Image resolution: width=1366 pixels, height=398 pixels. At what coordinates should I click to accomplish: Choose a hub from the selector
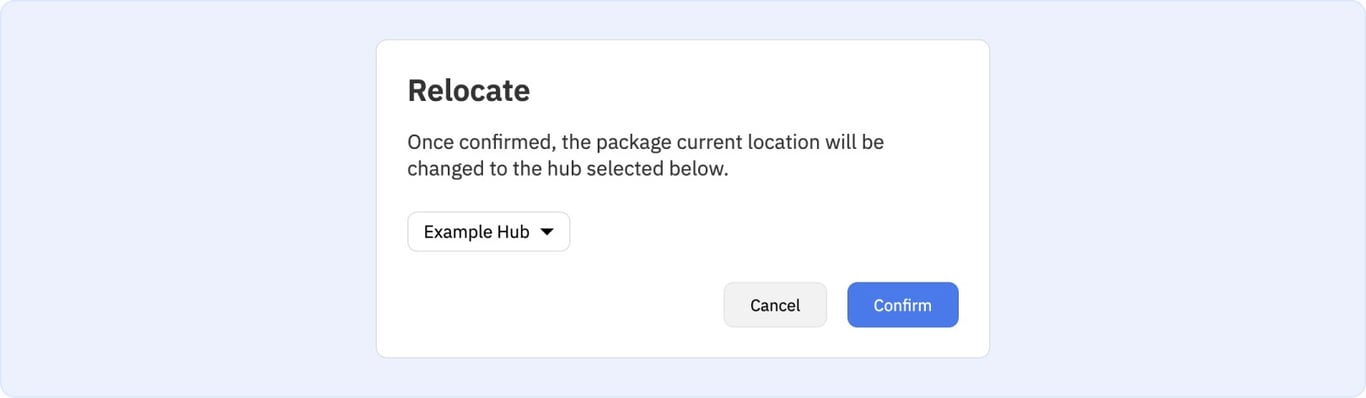point(488,232)
